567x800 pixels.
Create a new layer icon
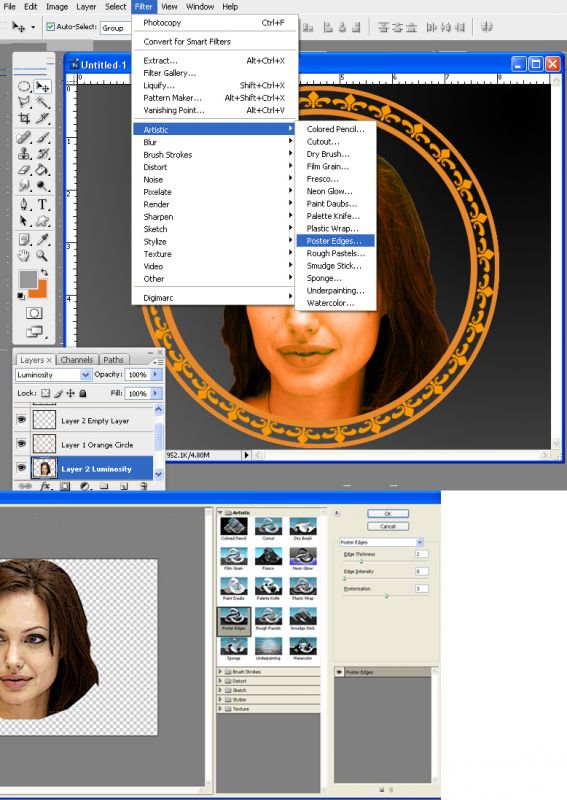pyautogui.click(x=124, y=486)
